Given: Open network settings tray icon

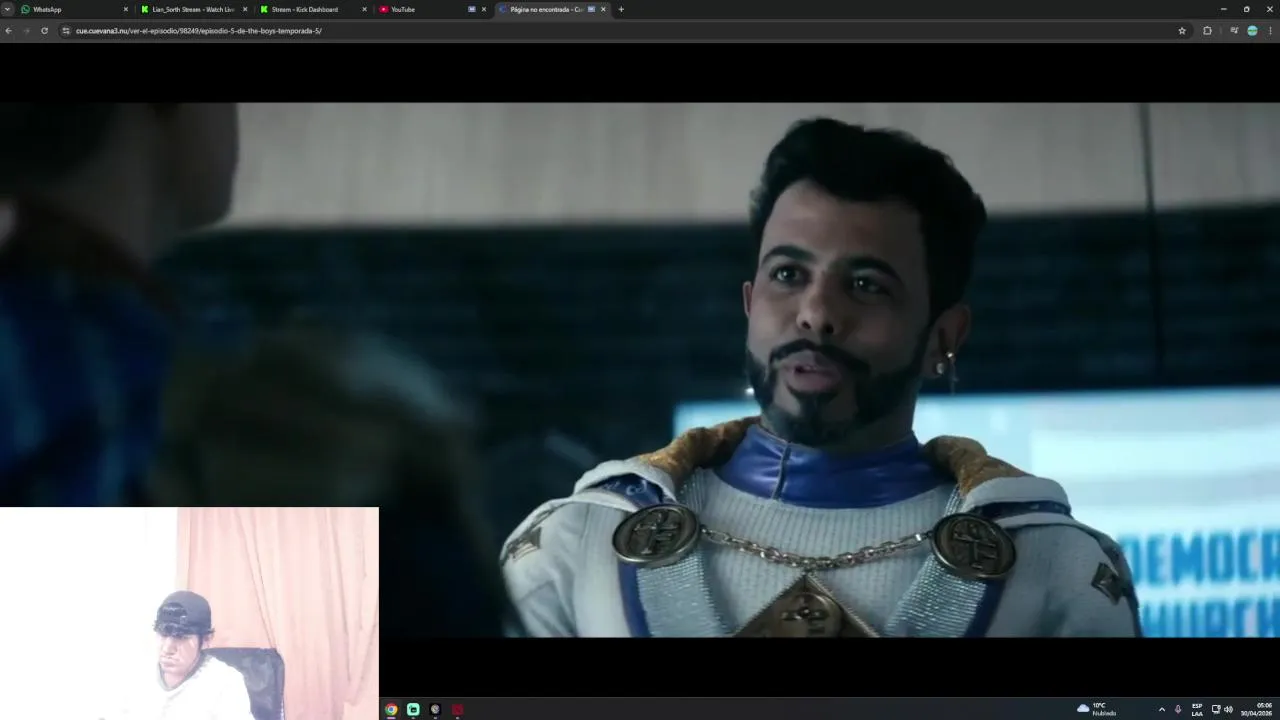Looking at the screenshot, I should [x=1216, y=709].
